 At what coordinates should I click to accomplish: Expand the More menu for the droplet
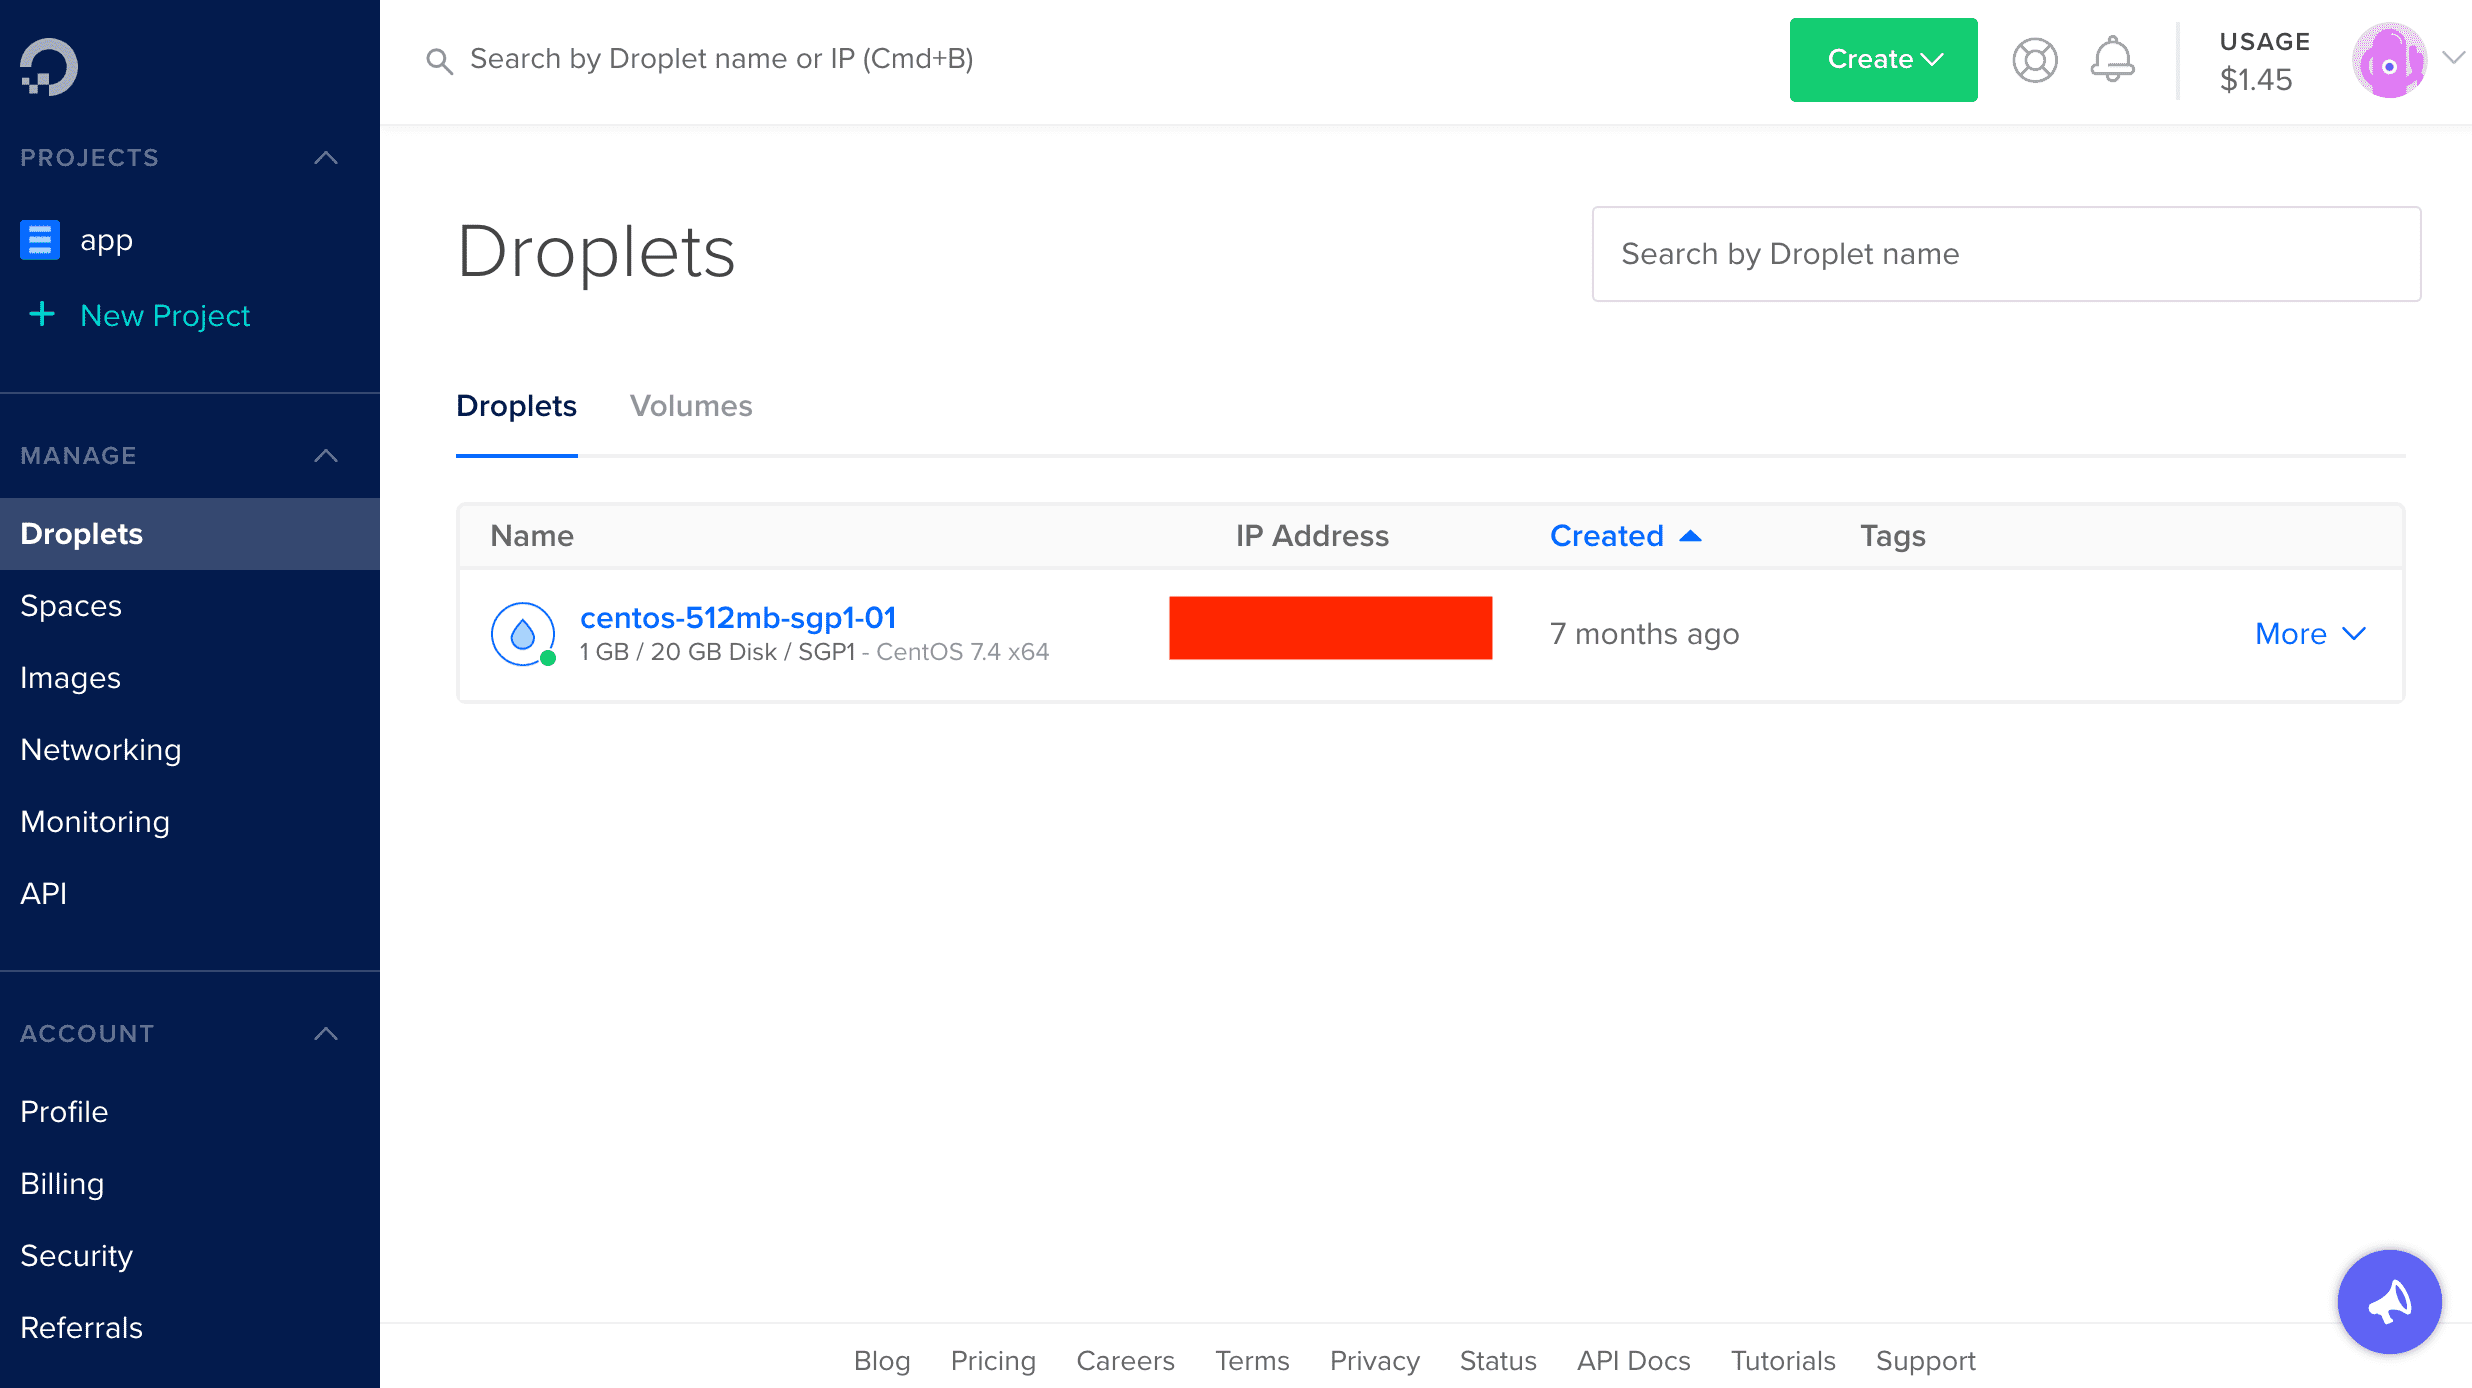point(2310,634)
